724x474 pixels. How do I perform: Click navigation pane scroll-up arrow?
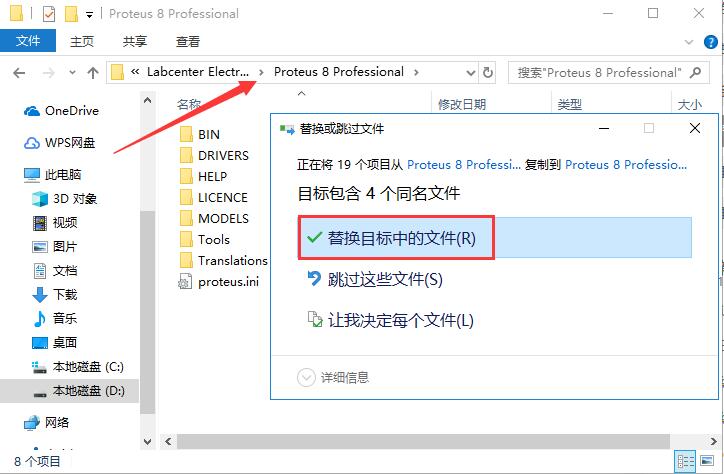click(x=147, y=100)
